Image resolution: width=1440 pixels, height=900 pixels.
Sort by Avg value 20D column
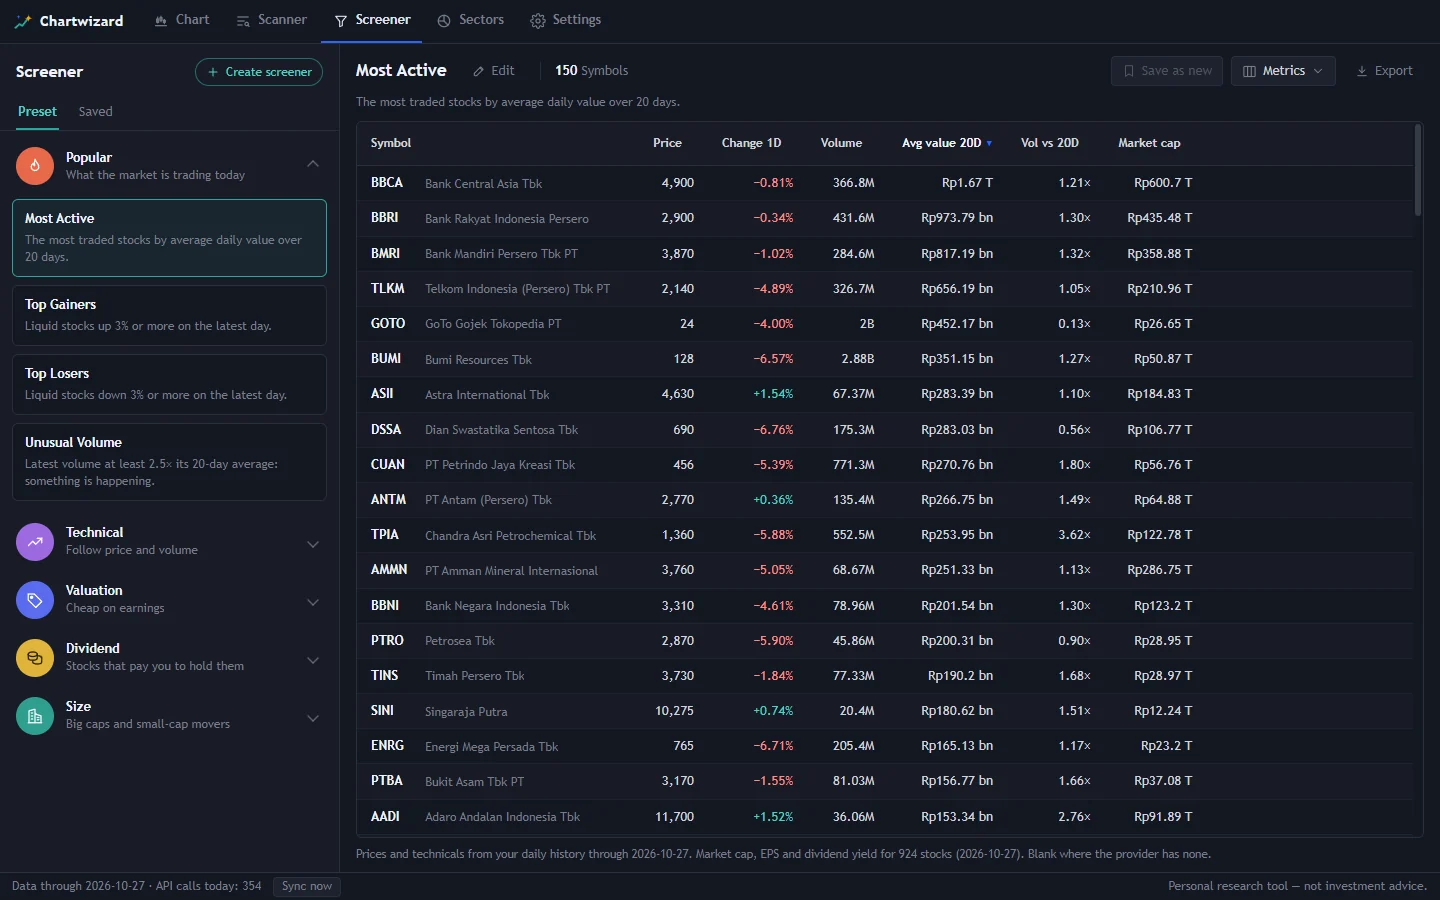tap(947, 143)
